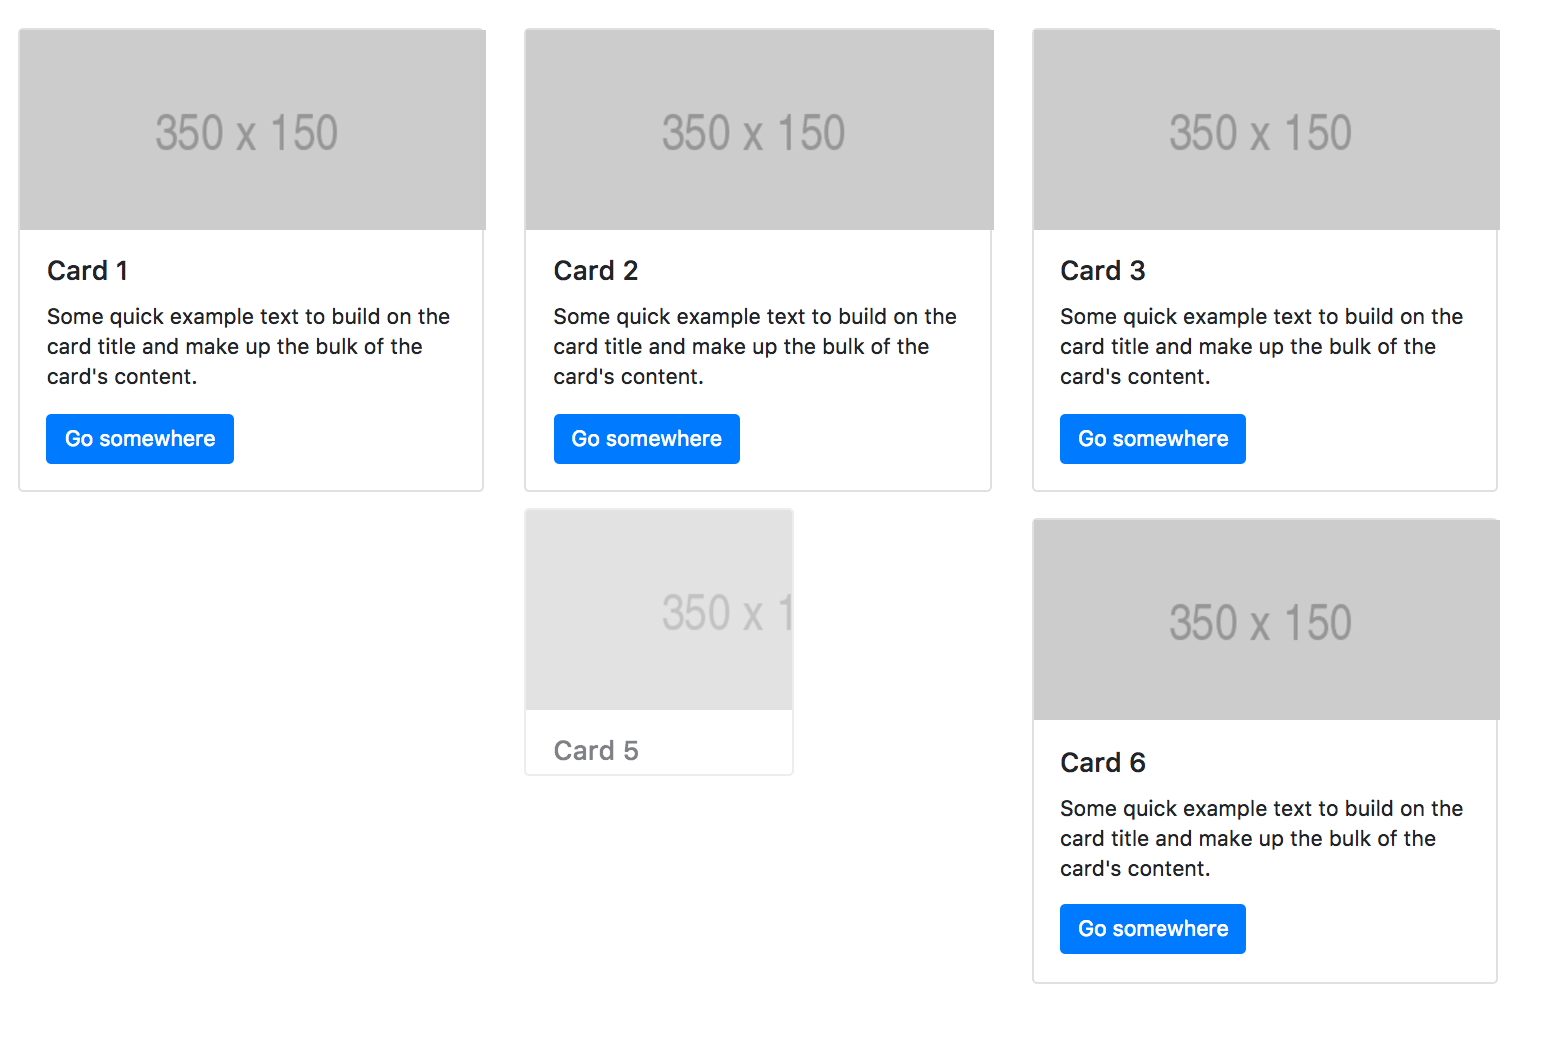Click the description text in Card 6
This screenshot has height=1038, width=1560.
pos(1261,839)
